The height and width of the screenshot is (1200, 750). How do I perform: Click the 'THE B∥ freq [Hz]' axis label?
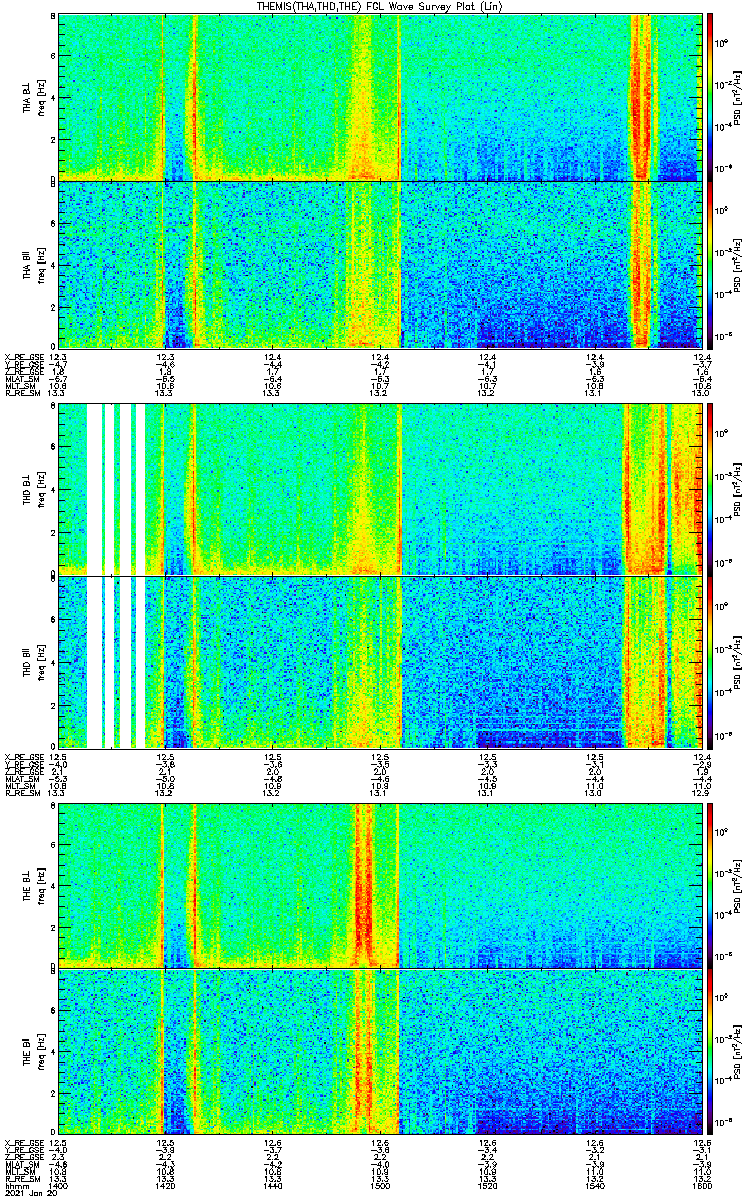[32, 1052]
